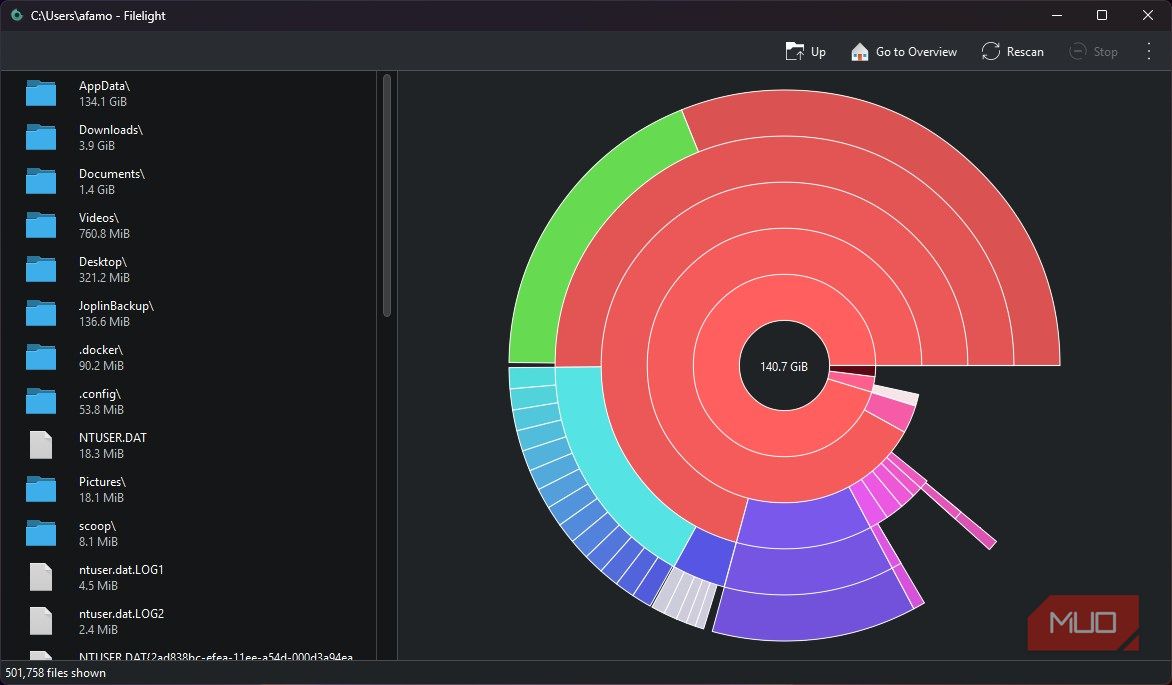Select the Pictures\ entry text
Viewport: 1172px width, 685px height.
(x=102, y=482)
